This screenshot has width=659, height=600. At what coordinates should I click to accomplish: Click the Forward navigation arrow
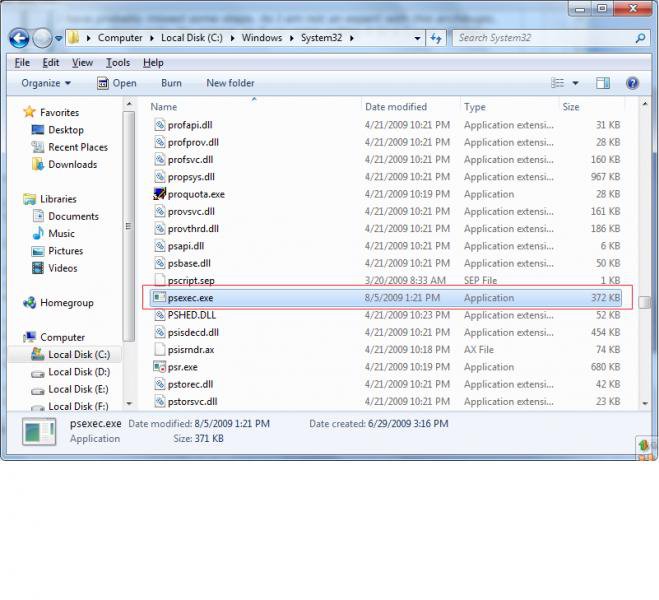point(42,39)
